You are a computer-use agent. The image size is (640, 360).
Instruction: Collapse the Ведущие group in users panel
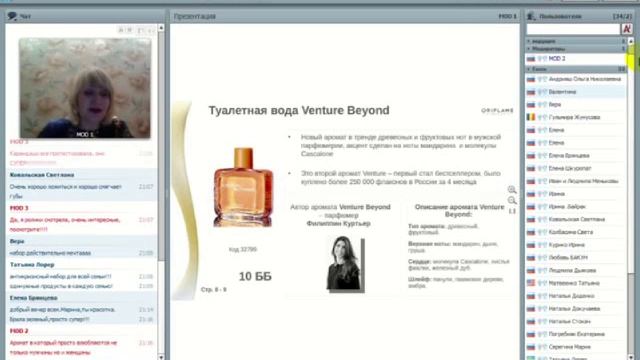tap(529, 41)
